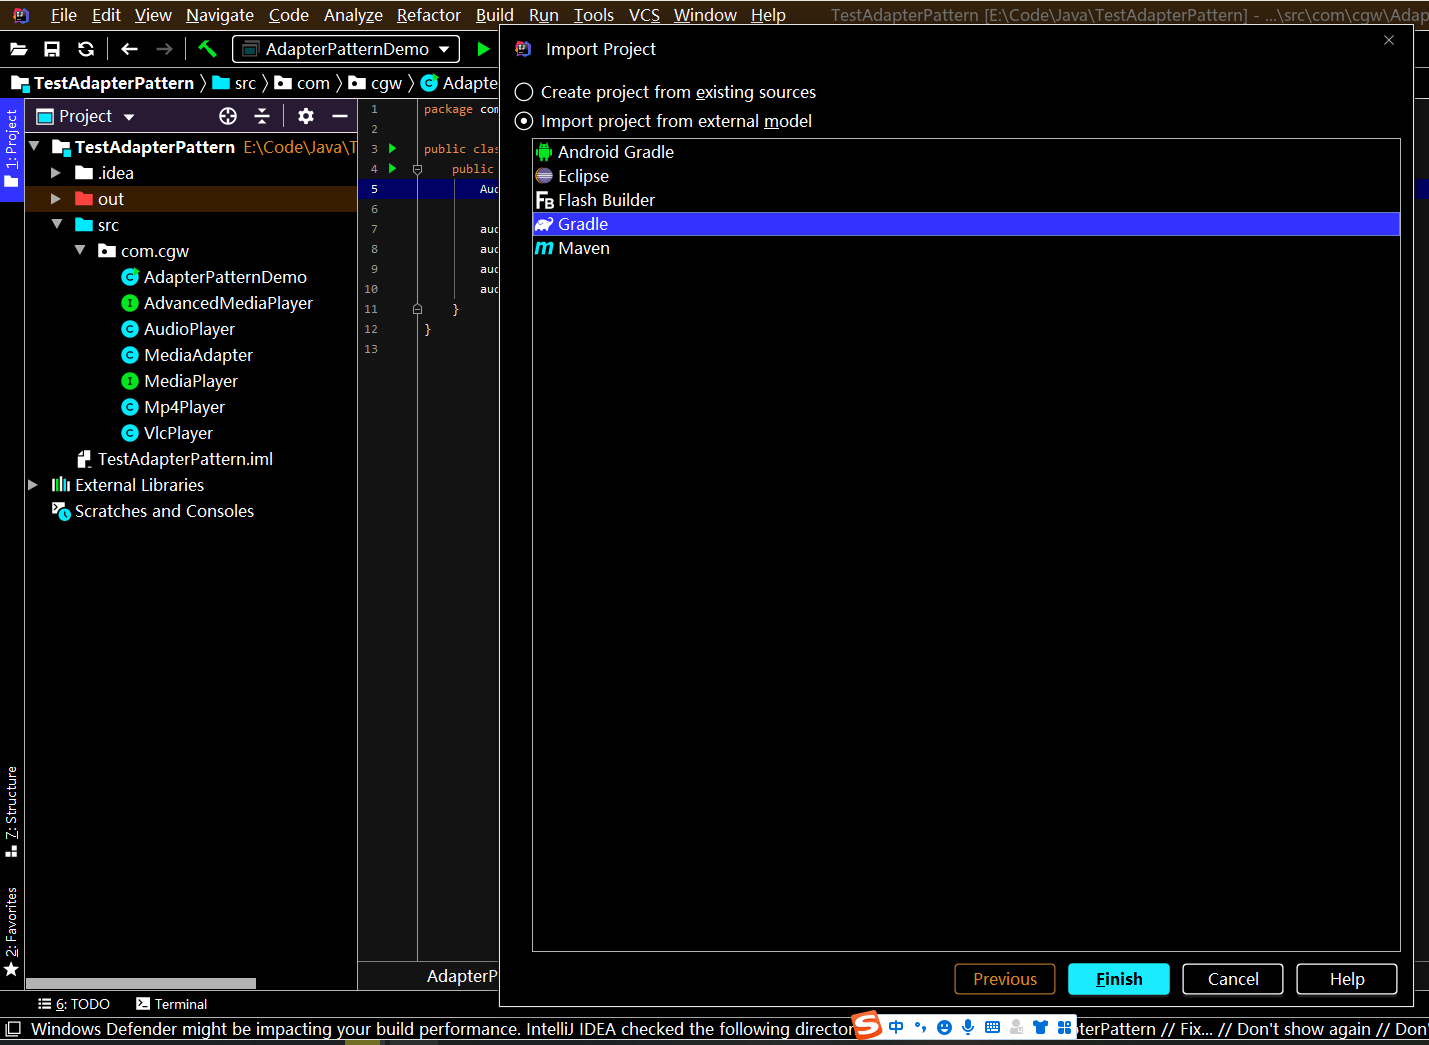Expand External Libraries node
The image size is (1429, 1045).
pos(33,485)
